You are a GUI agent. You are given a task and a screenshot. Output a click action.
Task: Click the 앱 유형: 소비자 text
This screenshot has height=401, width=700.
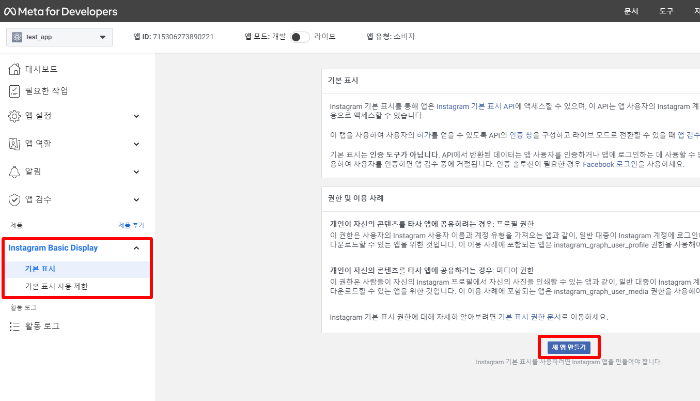point(391,37)
